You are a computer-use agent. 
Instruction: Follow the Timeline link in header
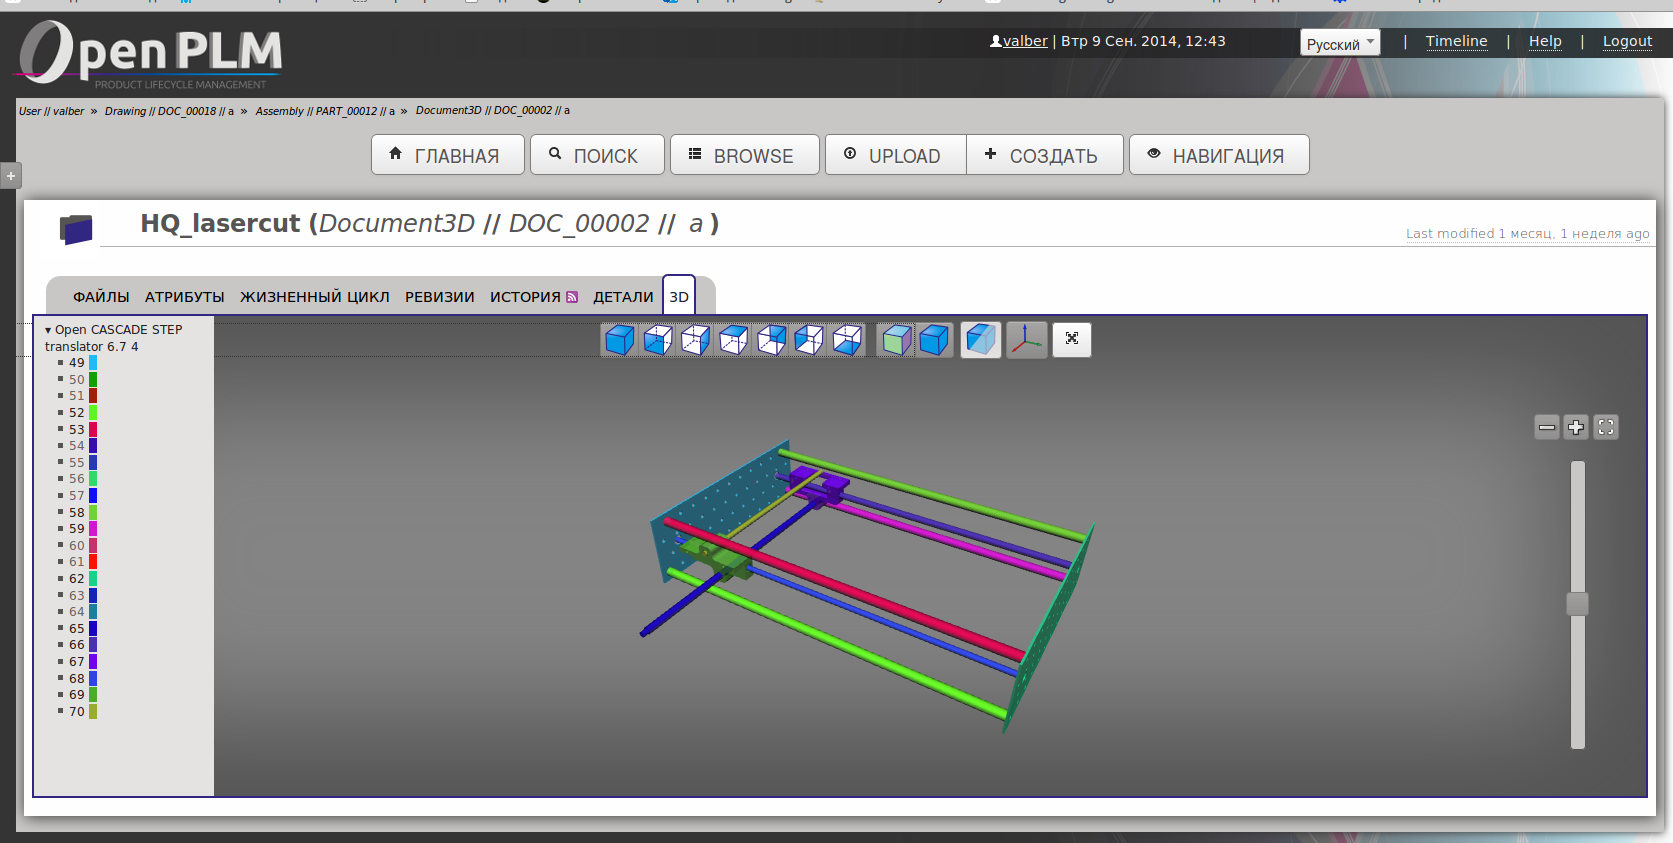point(1455,41)
